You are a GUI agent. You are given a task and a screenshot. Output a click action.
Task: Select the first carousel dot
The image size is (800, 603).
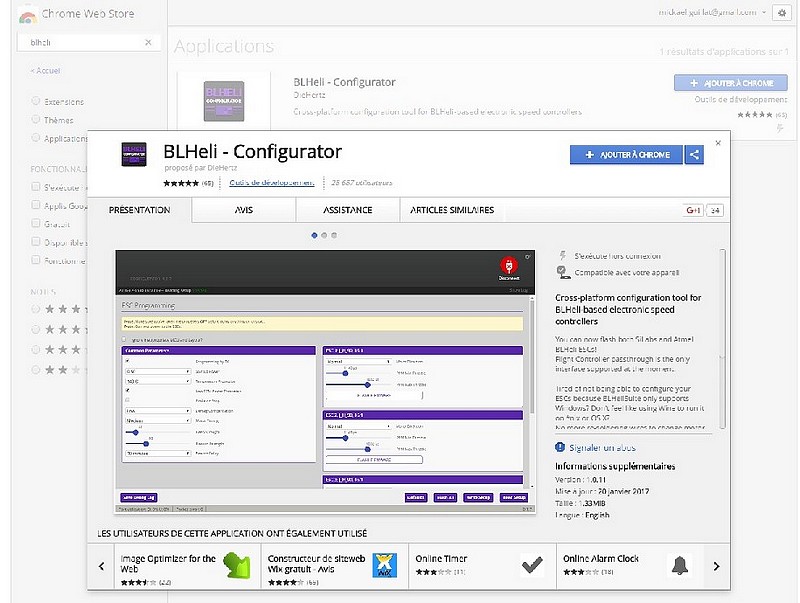click(314, 235)
